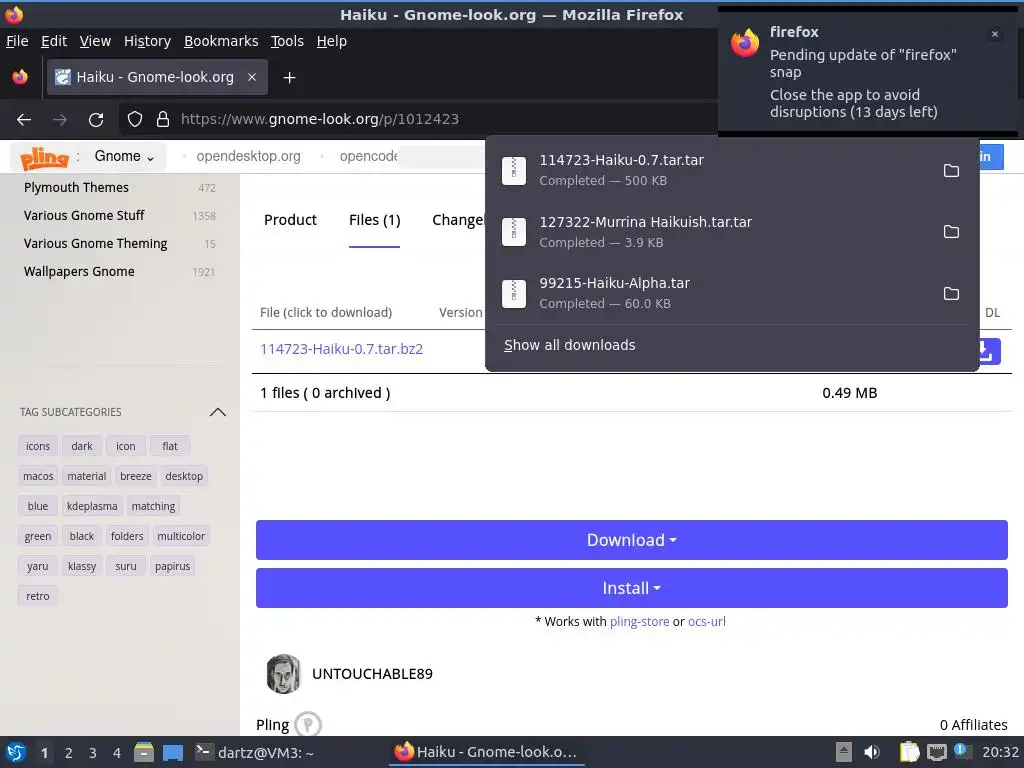The image size is (1024, 768).
Task: Show 114723-Haiku-0.7.tar.tar in folder
Action: pyautogui.click(x=951, y=170)
